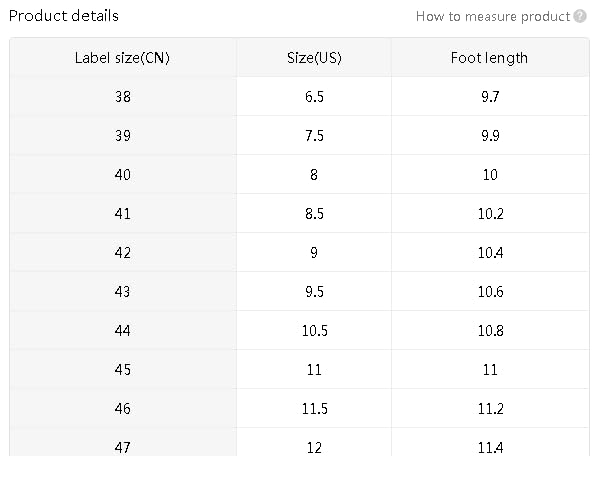Click foot length 9.7 cell
The image size is (602, 480).
click(490, 97)
